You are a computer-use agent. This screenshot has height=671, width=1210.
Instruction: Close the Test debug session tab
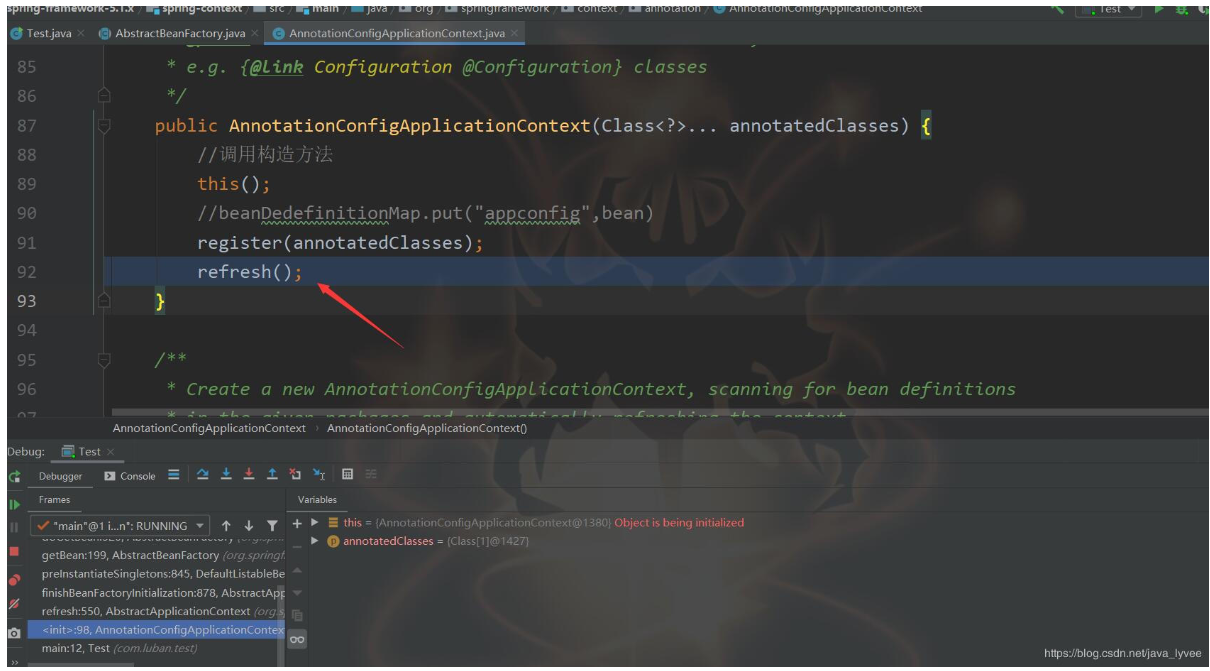click(x=109, y=451)
